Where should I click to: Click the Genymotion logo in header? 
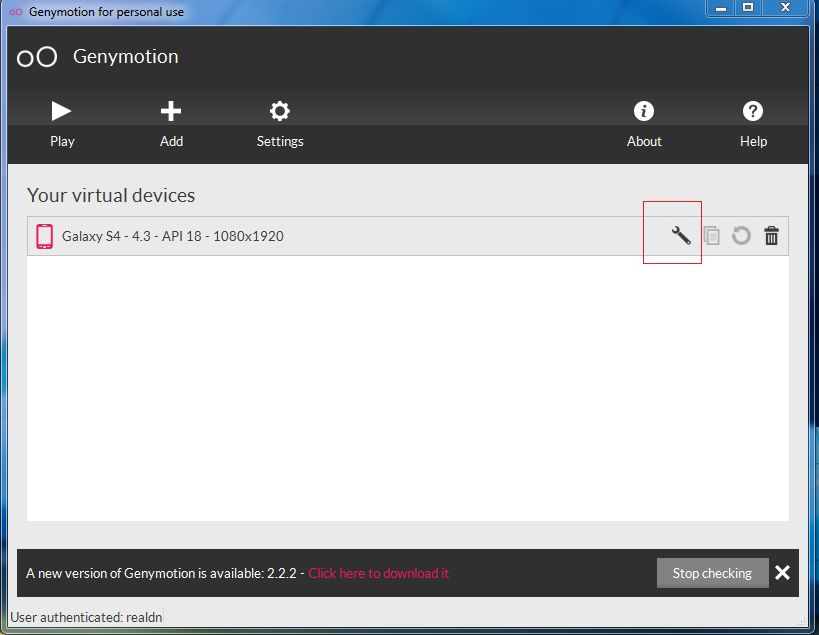tap(37, 57)
